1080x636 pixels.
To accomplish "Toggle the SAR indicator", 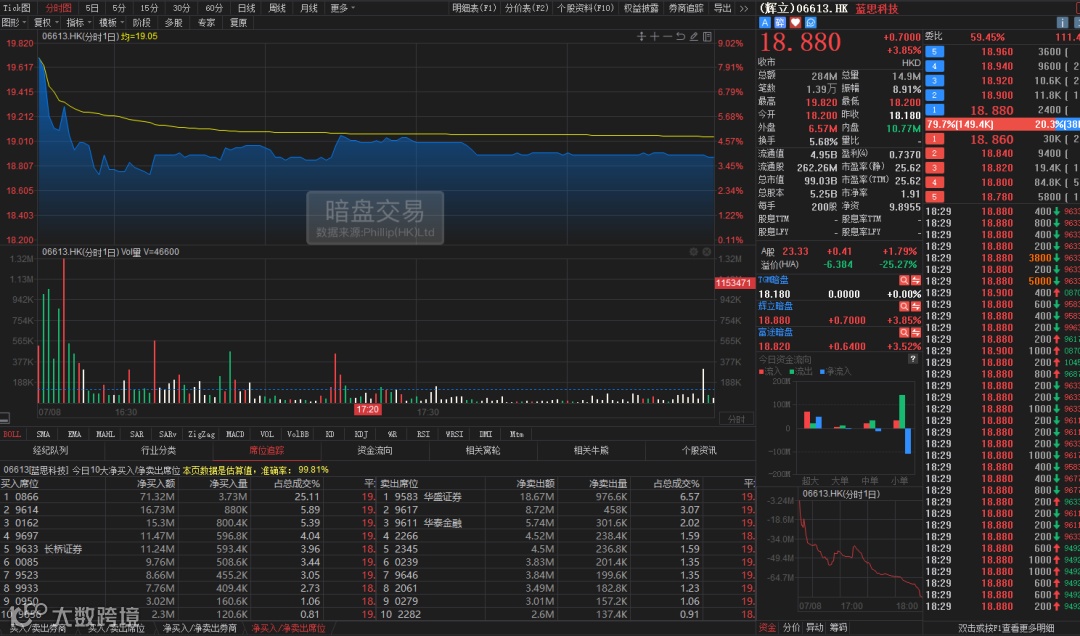I will click(x=137, y=434).
